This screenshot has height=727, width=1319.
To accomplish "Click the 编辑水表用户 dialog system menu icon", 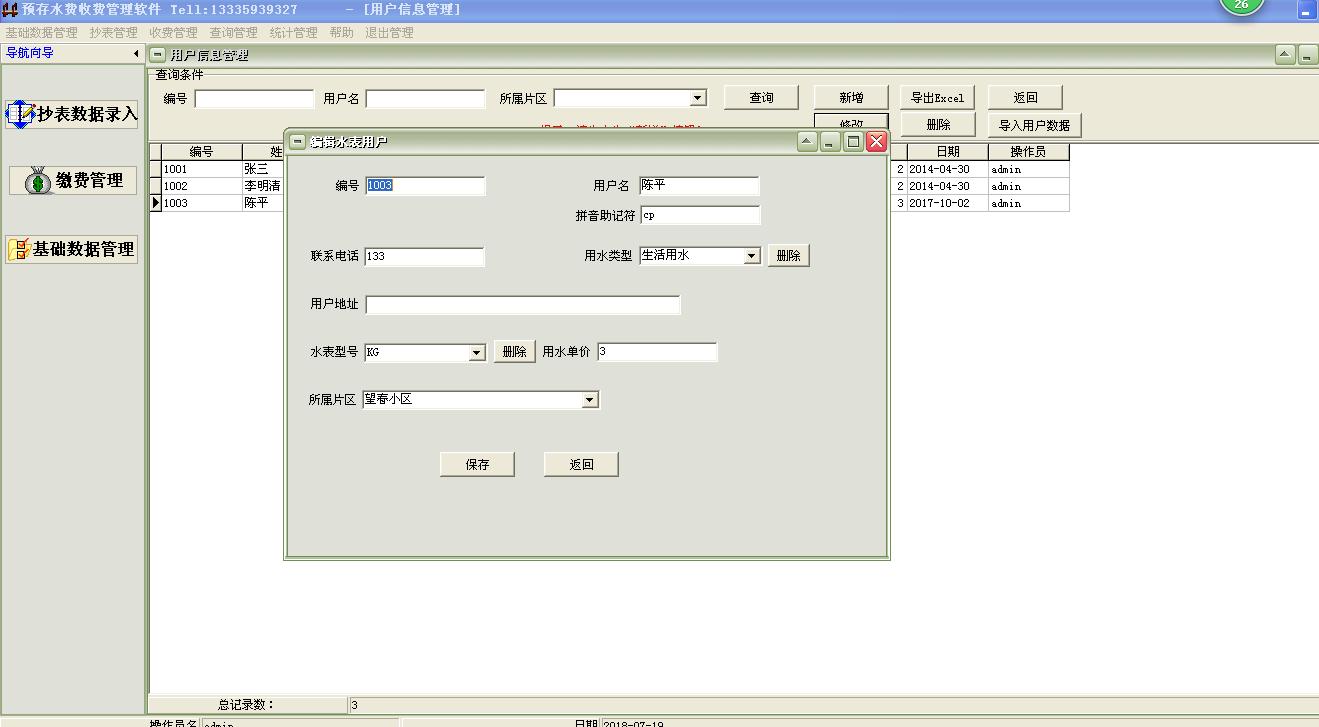I will click(297, 142).
